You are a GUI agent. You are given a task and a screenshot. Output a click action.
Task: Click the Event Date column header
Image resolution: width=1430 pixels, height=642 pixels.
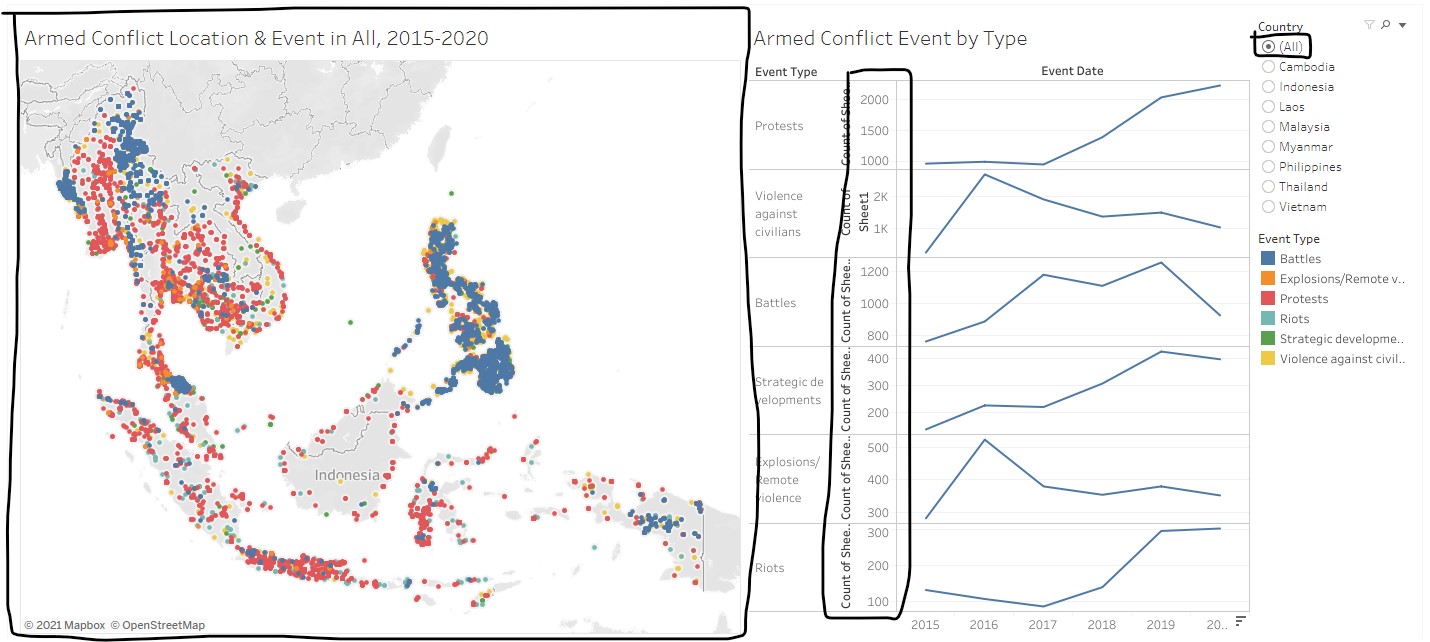(1073, 71)
